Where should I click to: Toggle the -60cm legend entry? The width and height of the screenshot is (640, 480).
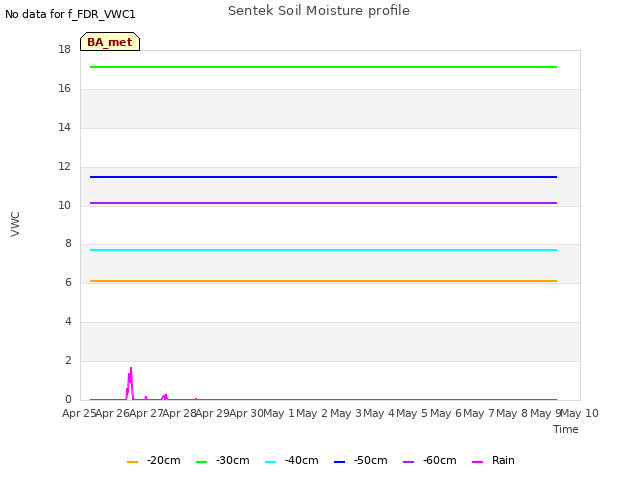coord(429,460)
